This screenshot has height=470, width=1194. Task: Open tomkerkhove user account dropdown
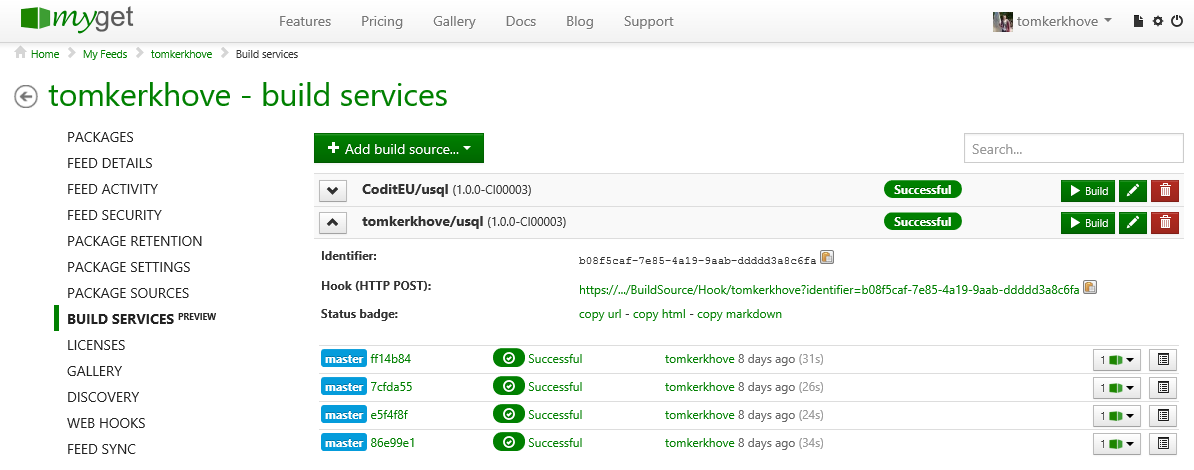[1065, 21]
